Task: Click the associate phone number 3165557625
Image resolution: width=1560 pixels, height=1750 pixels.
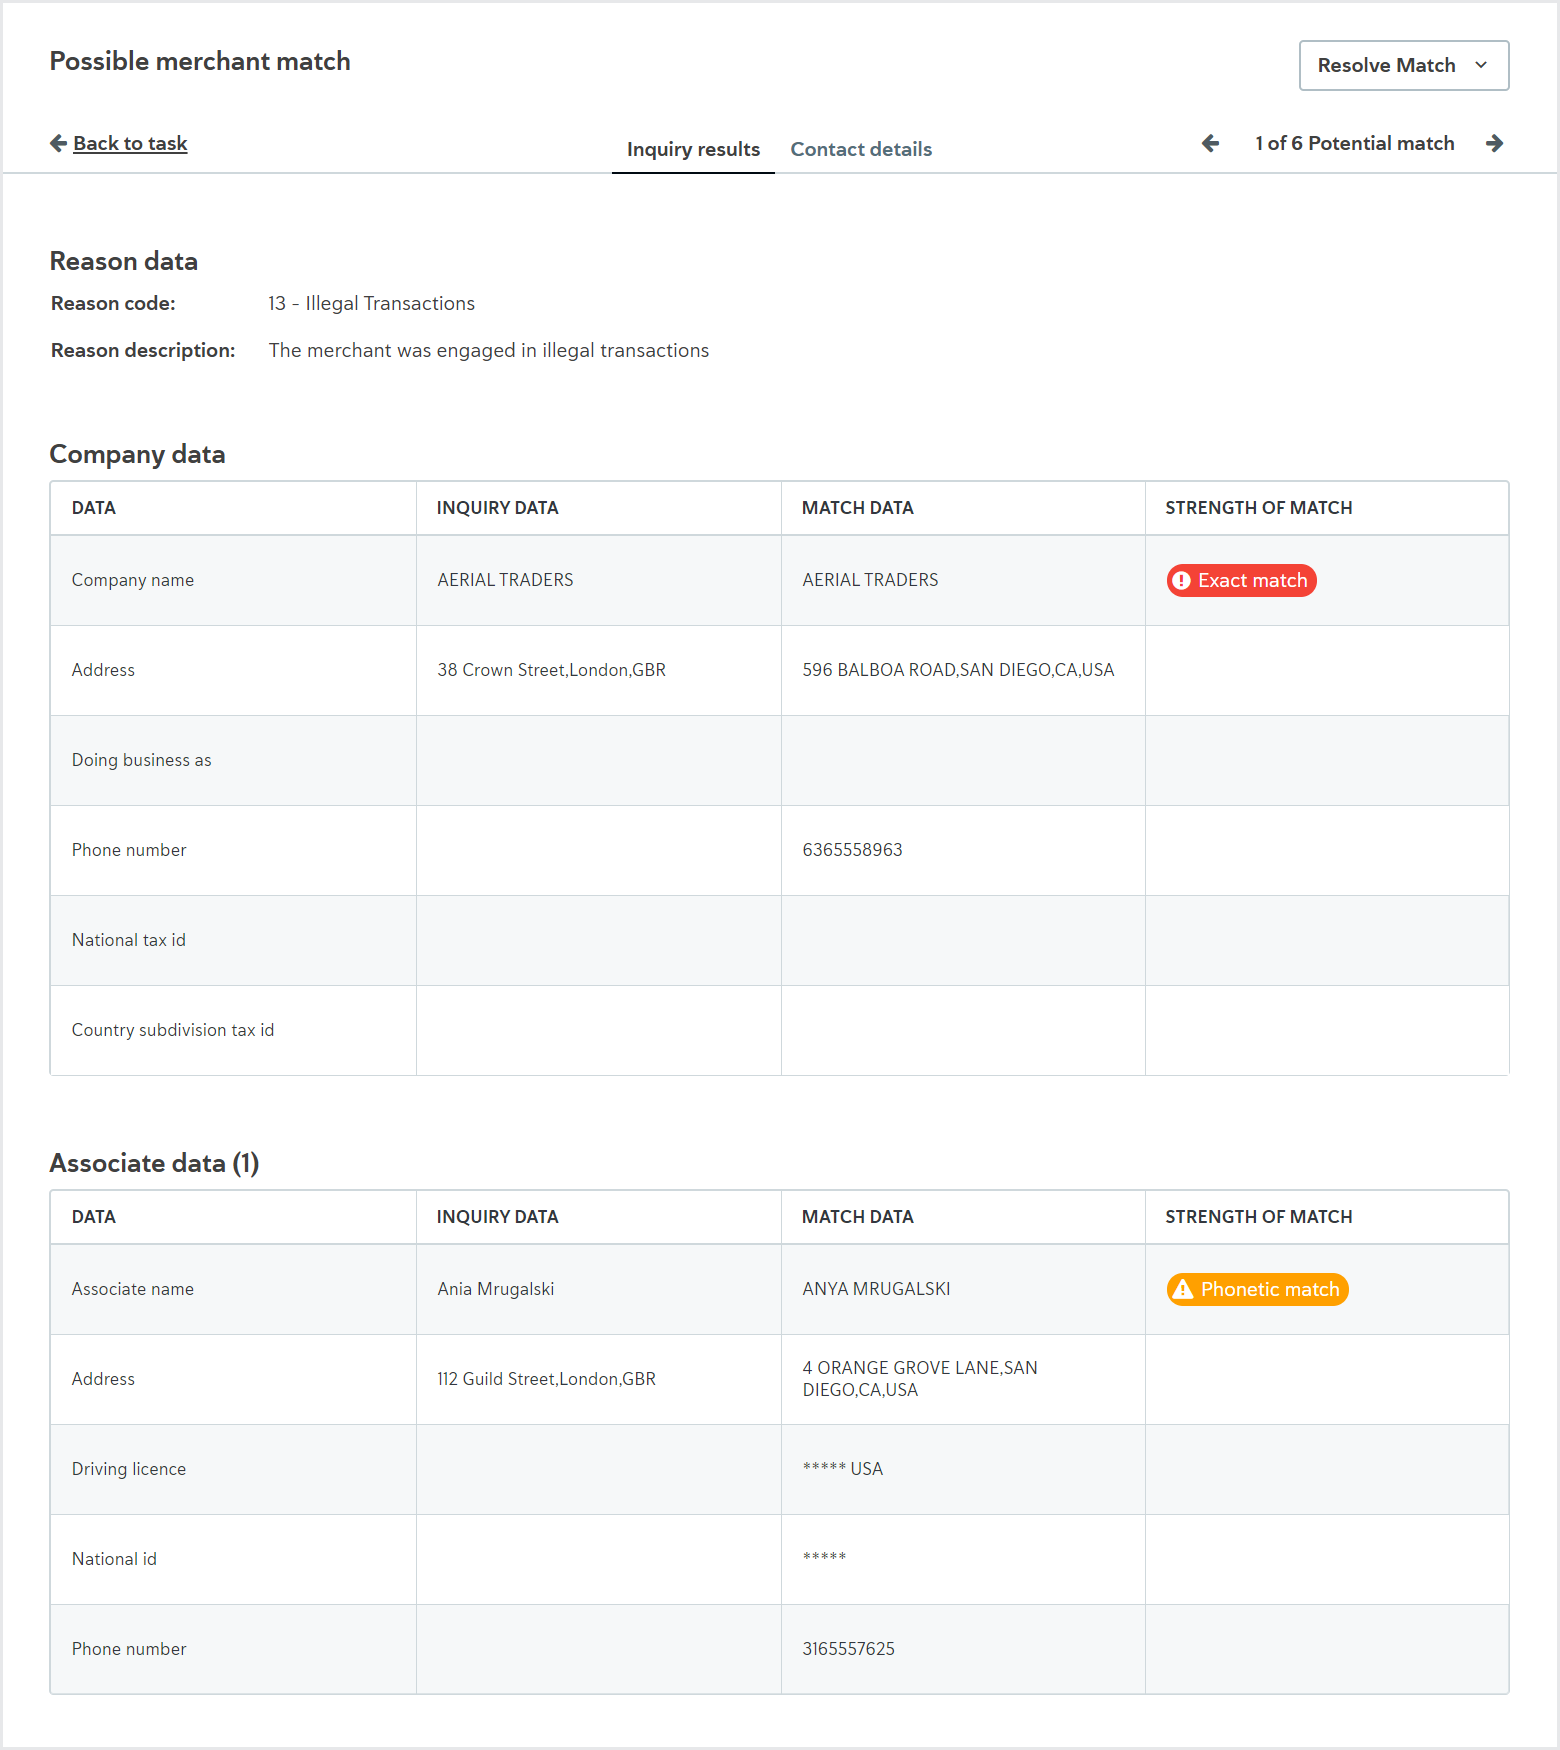Action: pyautogui.click(x=848, y=1649)
